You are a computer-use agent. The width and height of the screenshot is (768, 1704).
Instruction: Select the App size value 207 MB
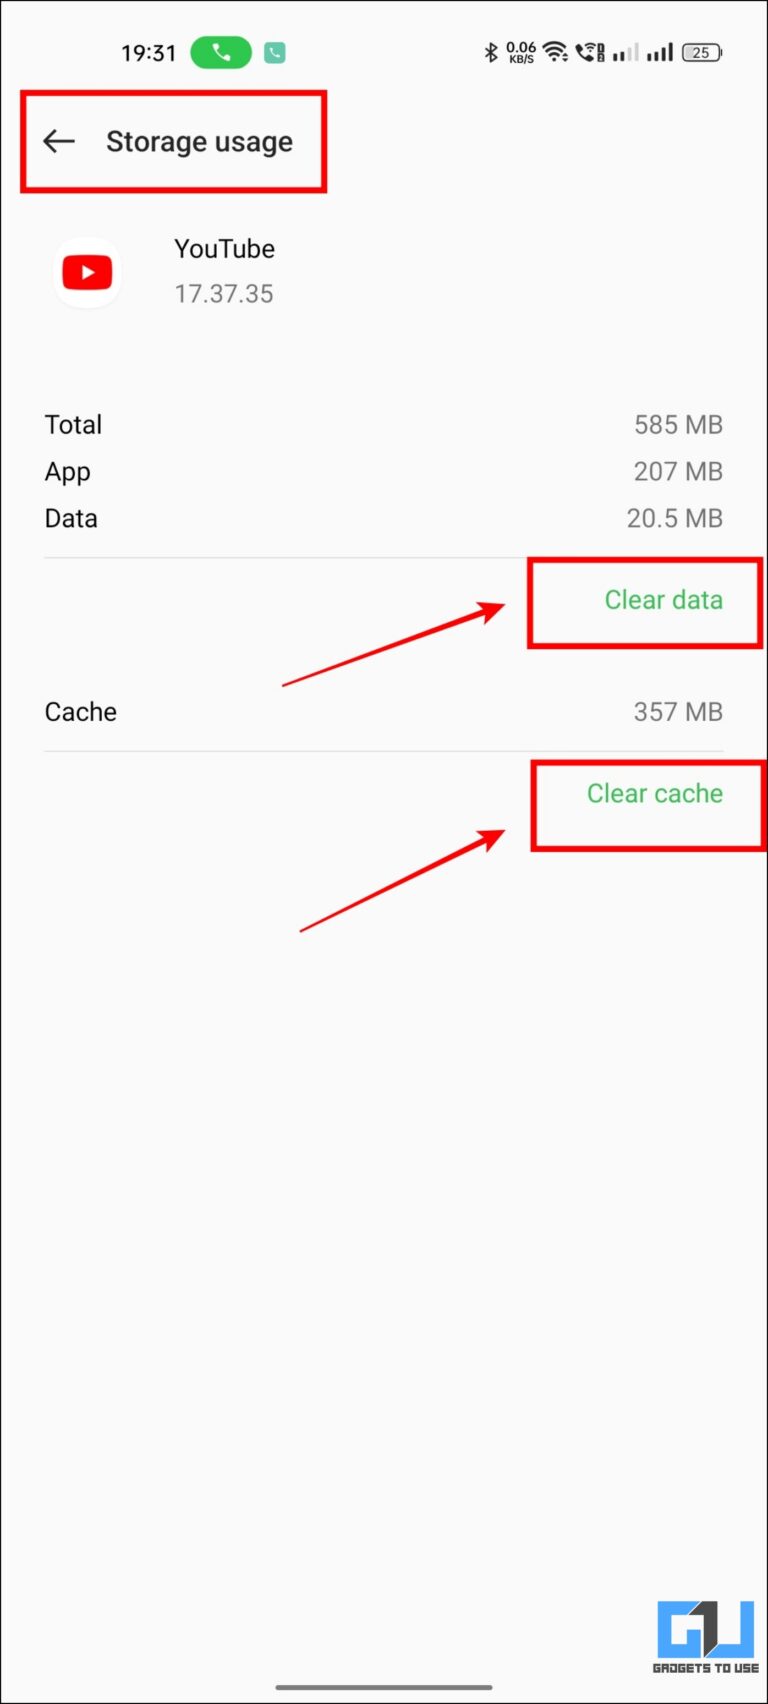[x=678, y=471]
